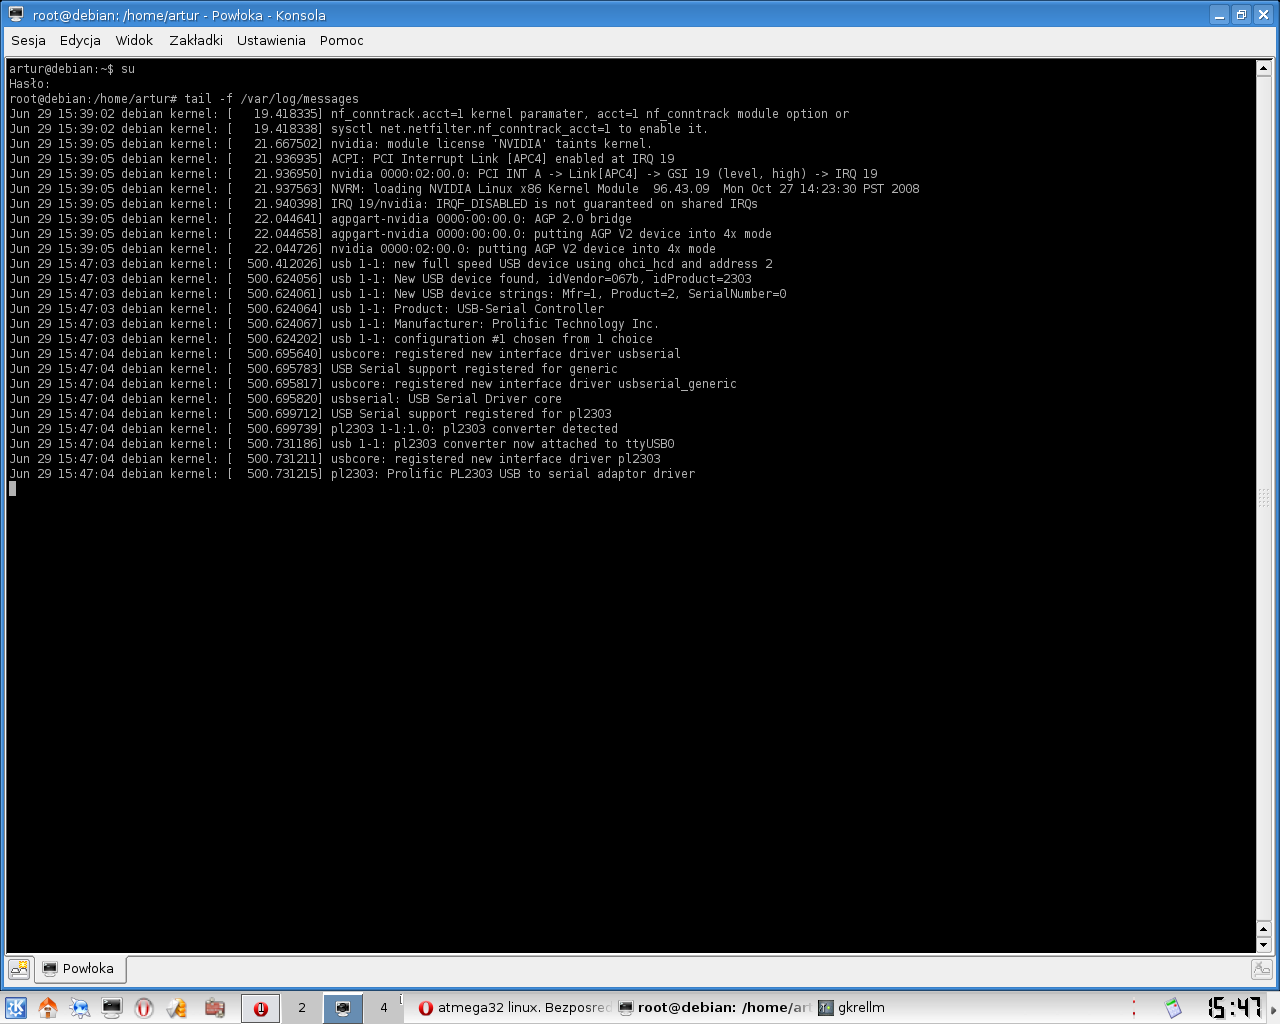Open the calendar notes tray icon
The image size is (1280, 1024).
[1173, 1008]
